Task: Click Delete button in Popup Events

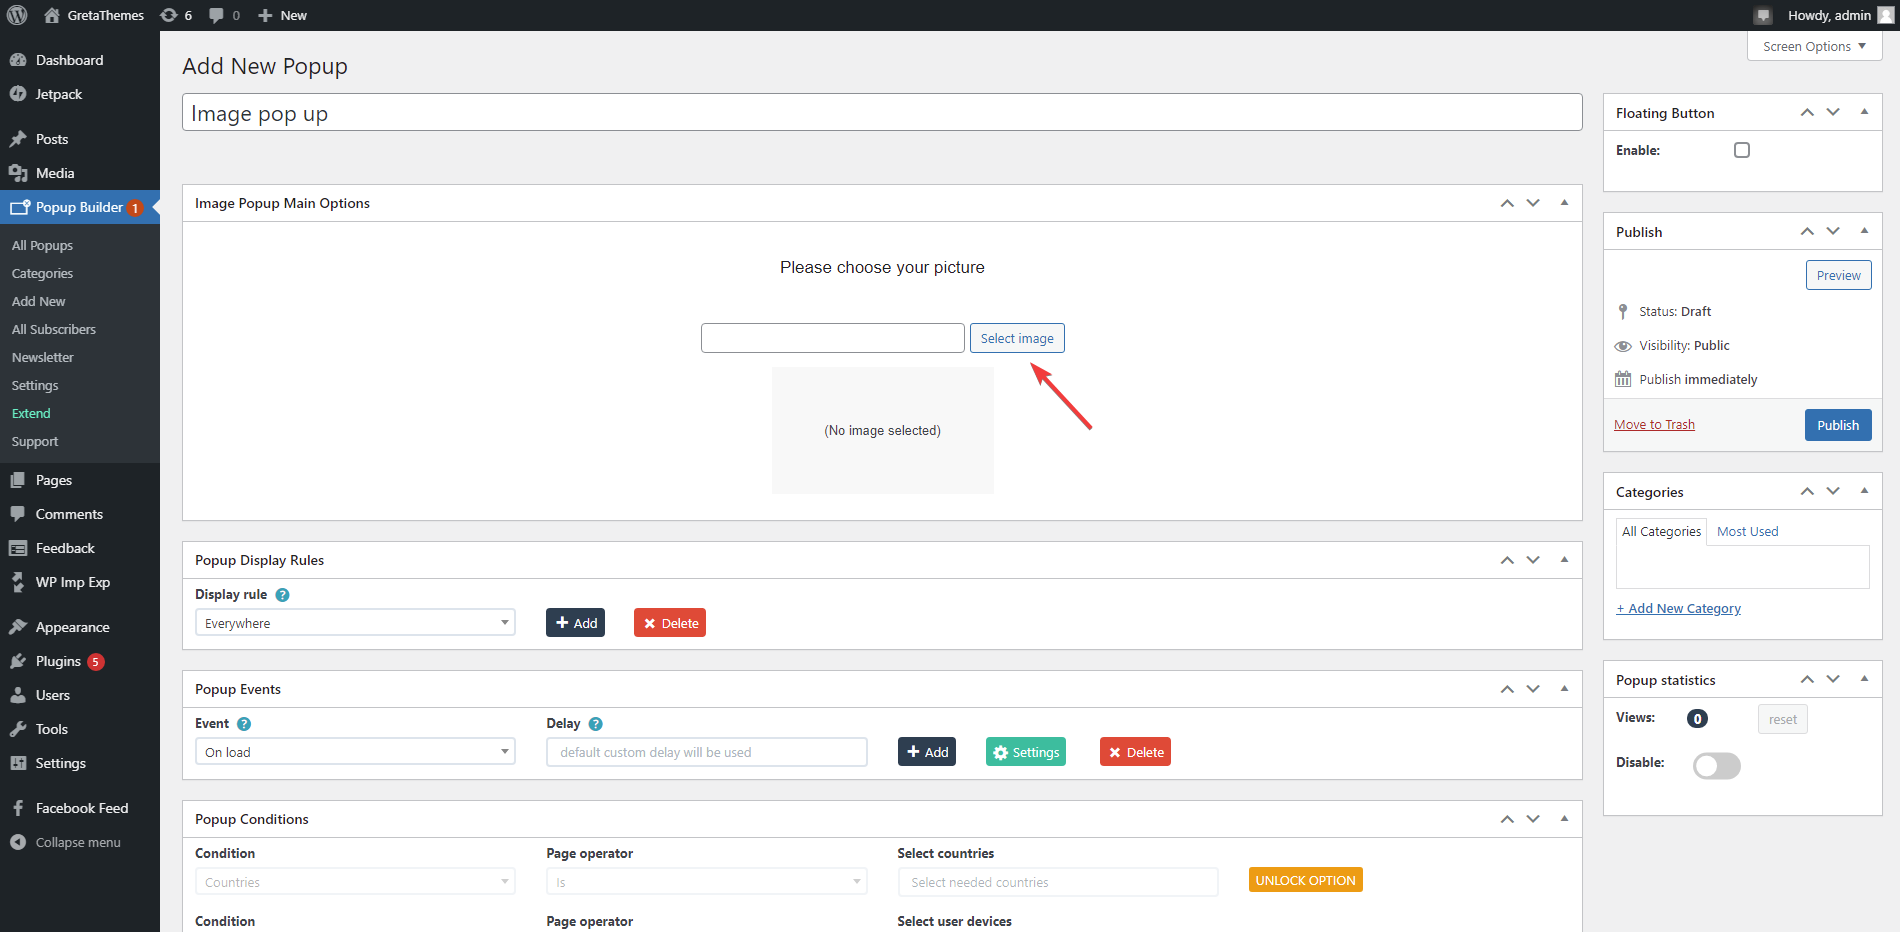Action: pos(1135,752)
